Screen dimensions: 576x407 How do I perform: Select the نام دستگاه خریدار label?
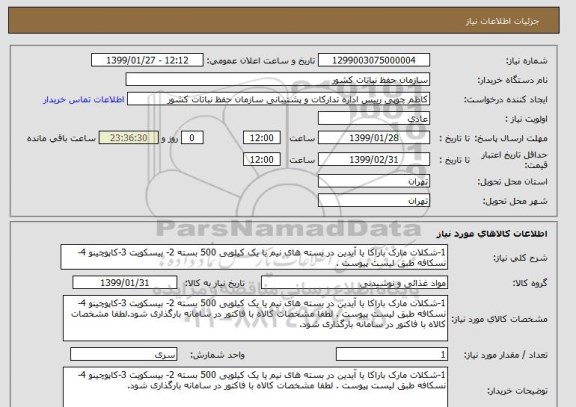pos(512,80)
